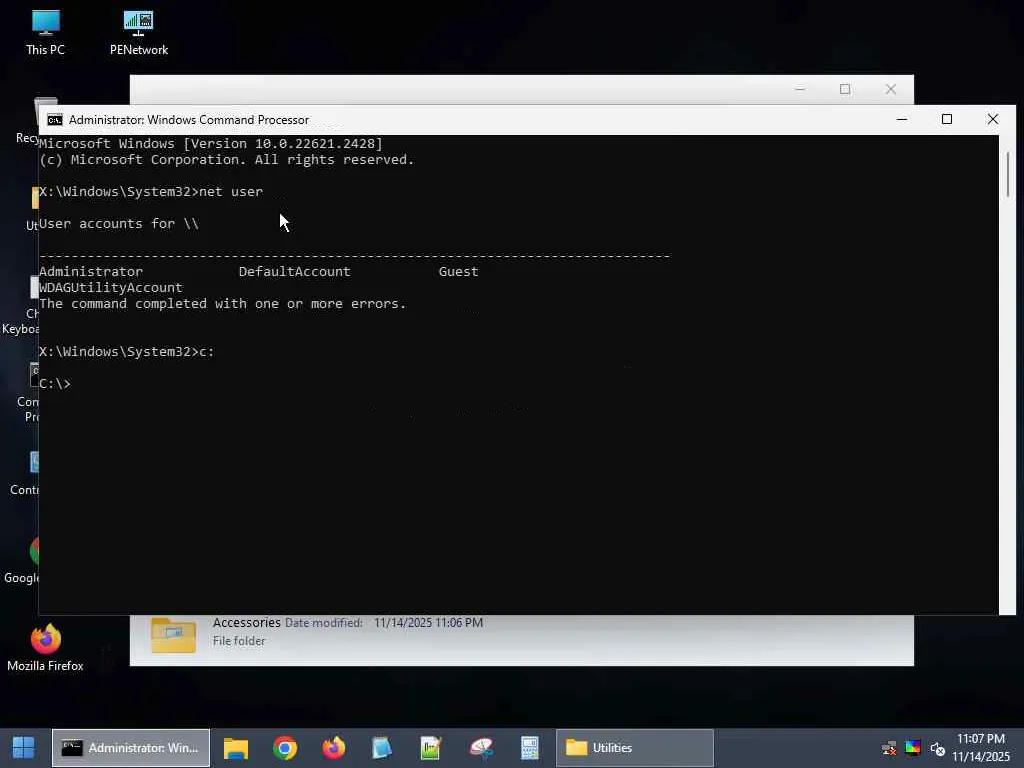
Task: Open File Explorer from the taskbar
Action: pyautogui.click(x=236, y=748)
